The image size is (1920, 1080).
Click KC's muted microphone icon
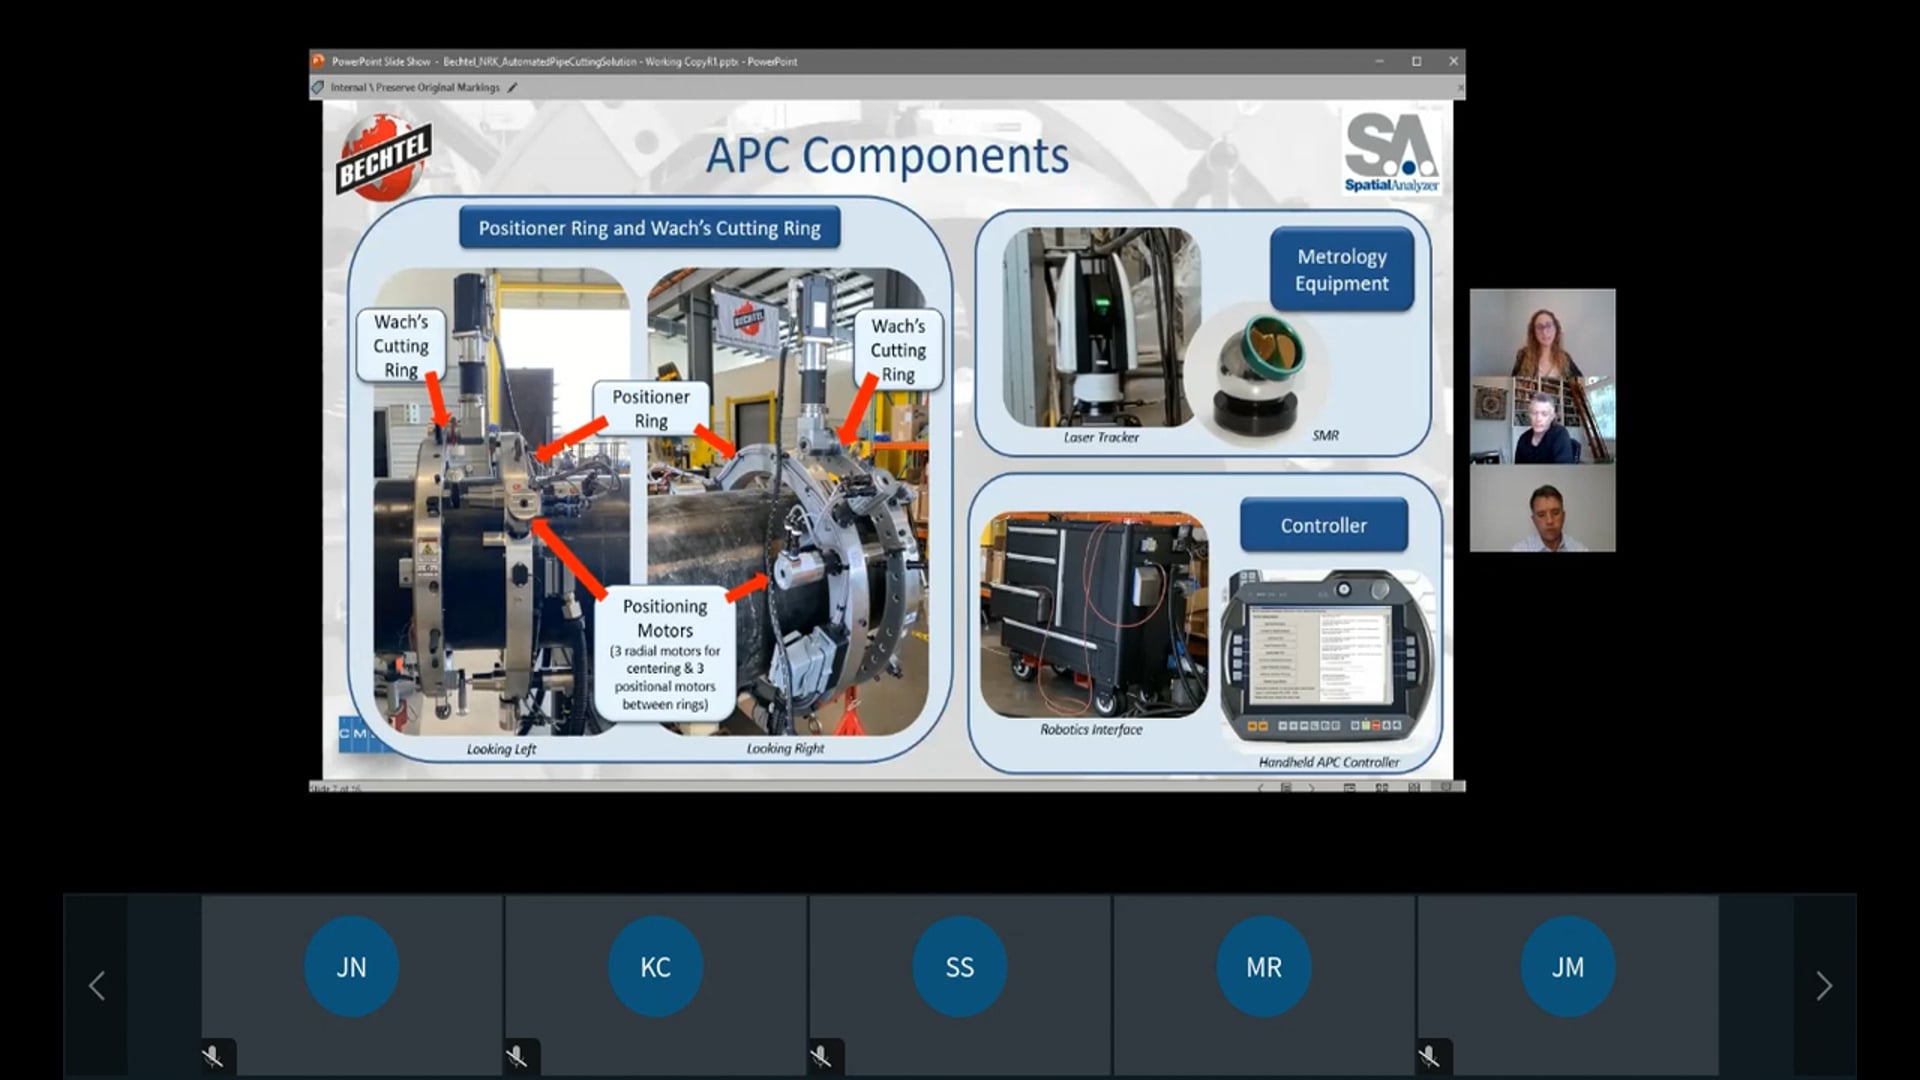click(x=517, y=1057)
